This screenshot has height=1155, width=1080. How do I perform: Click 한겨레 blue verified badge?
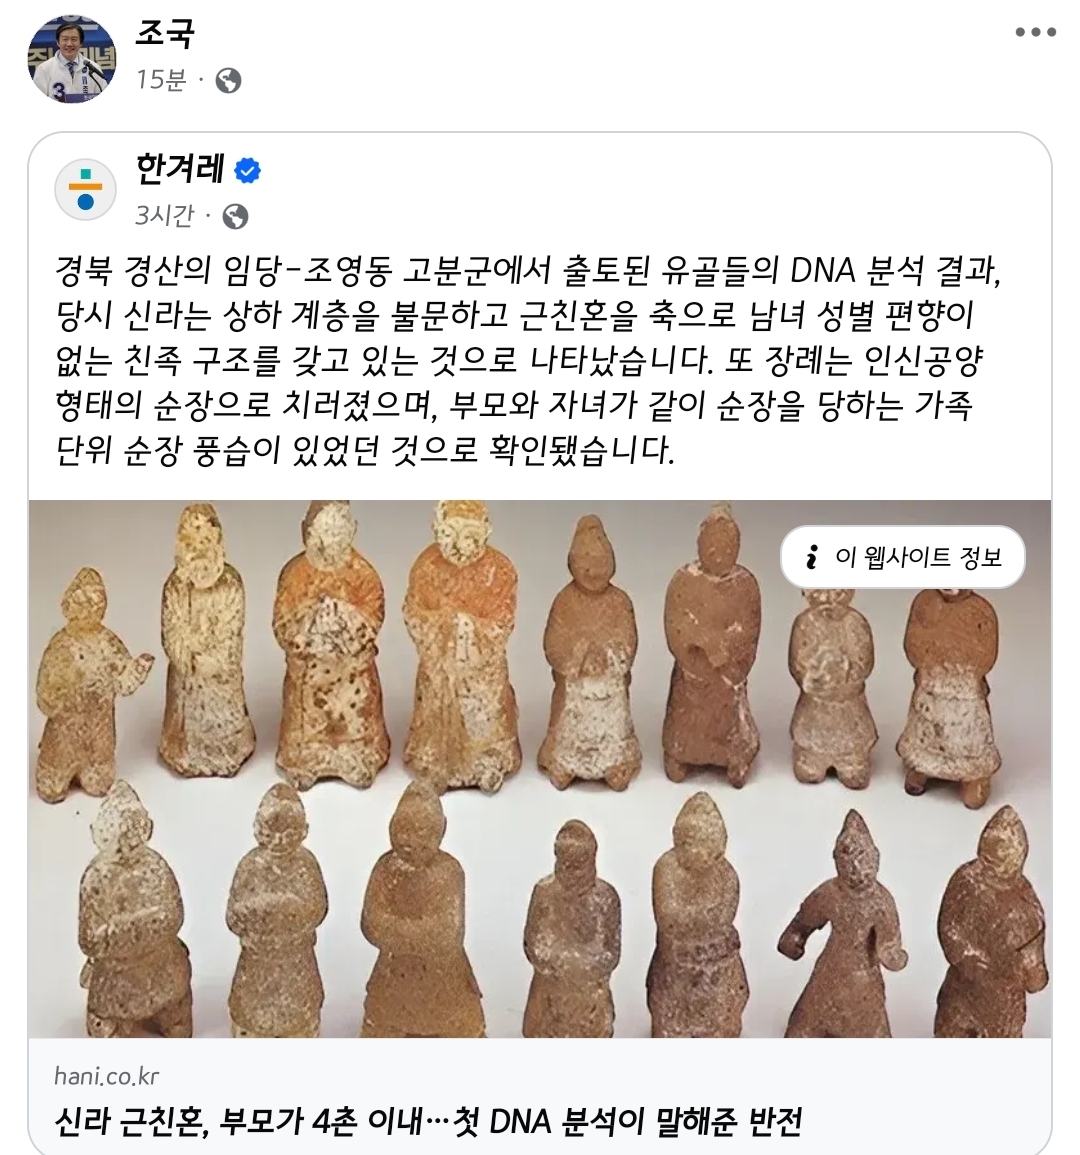(x=247, y=171)
